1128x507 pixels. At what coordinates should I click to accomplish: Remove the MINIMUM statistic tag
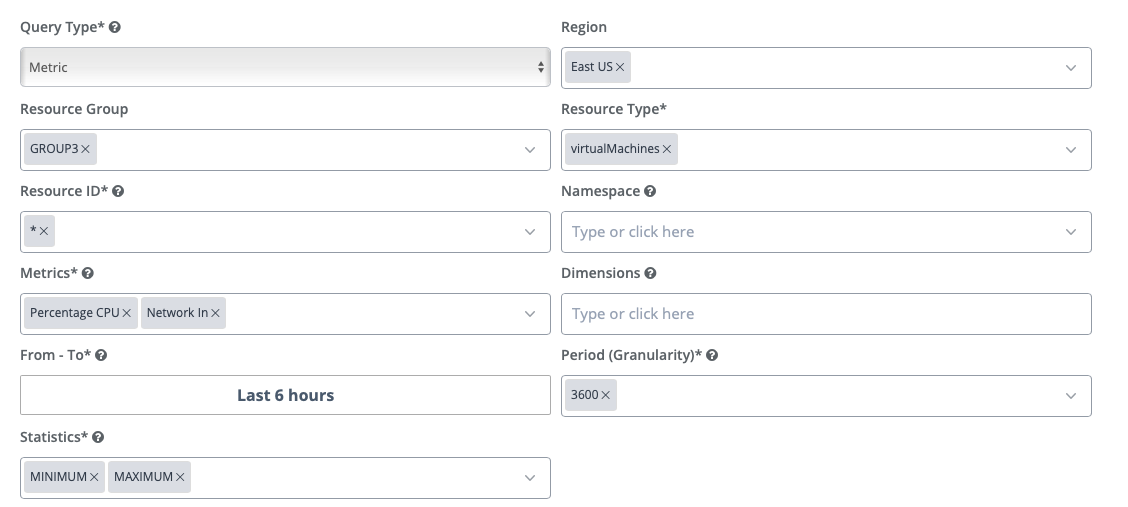94,477
